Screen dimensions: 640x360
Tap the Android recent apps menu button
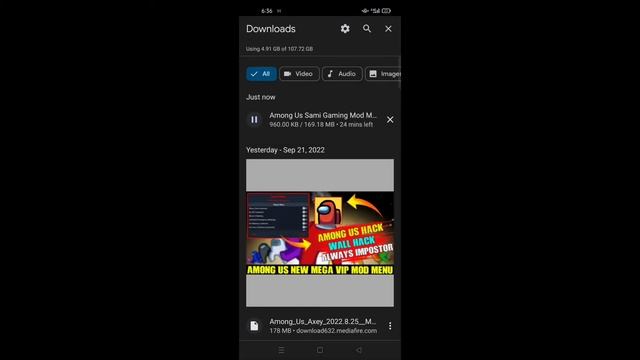coord(281,350)
